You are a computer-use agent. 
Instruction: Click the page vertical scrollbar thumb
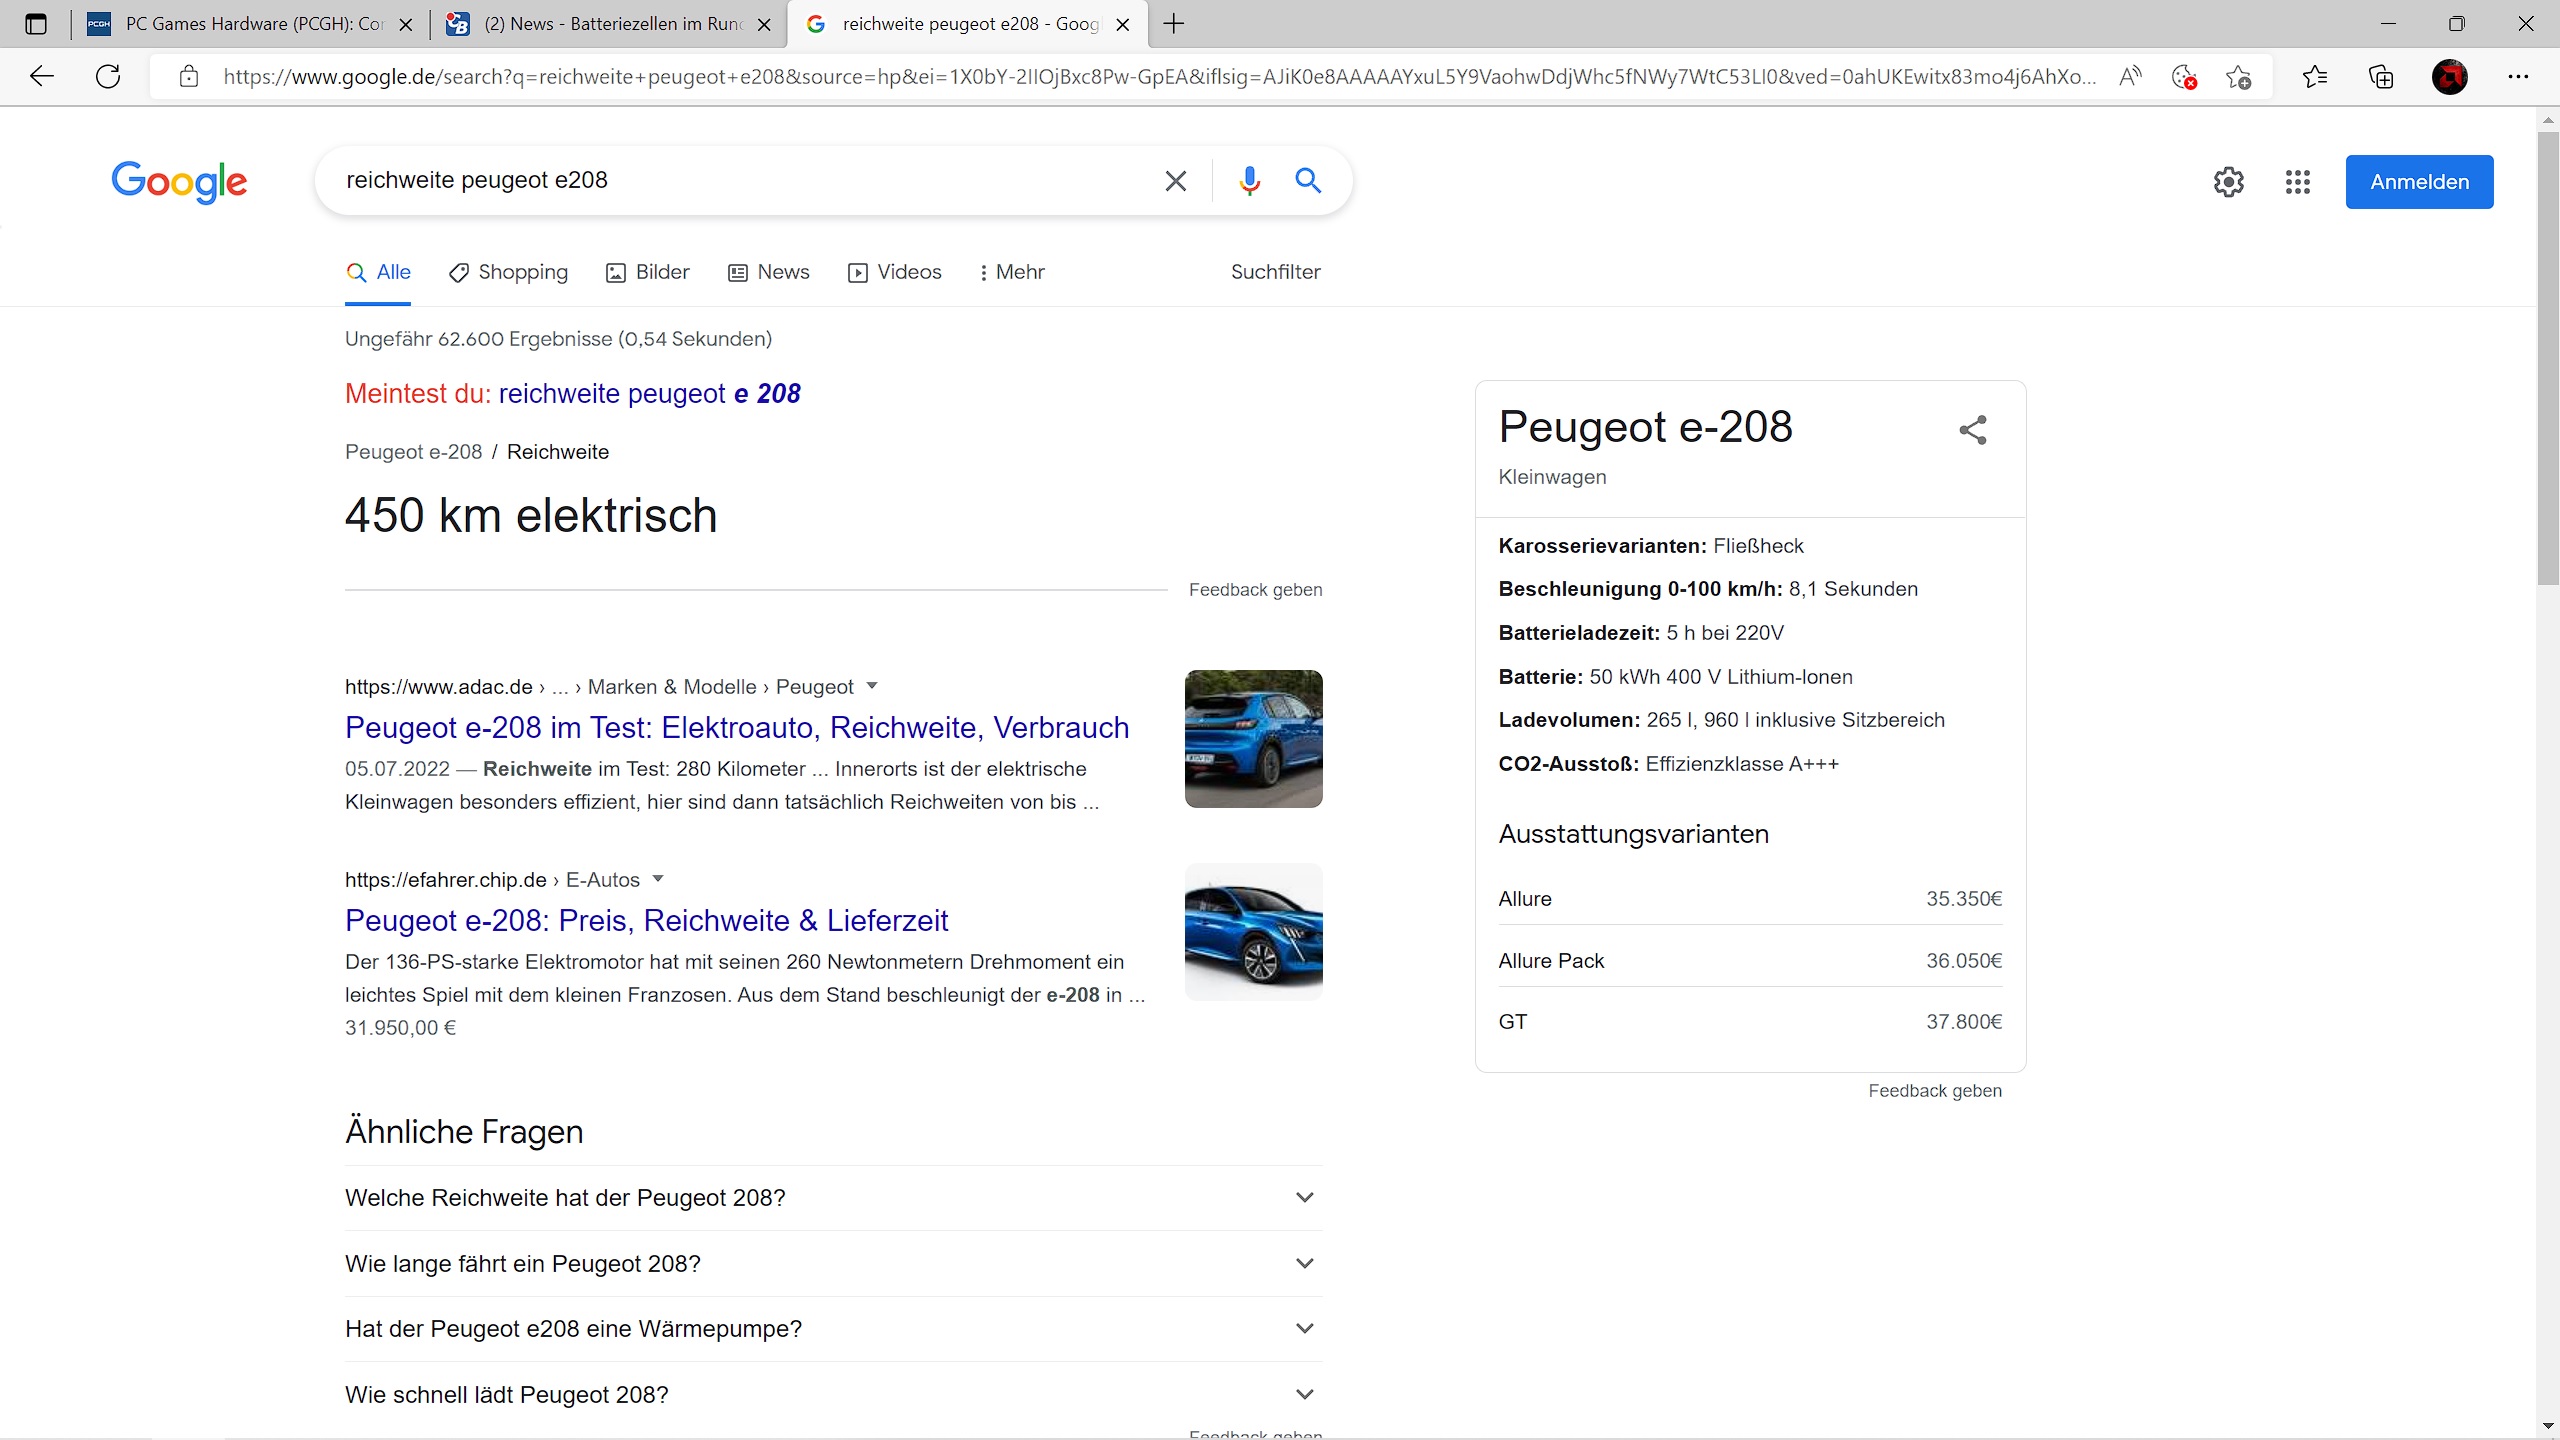point(2547,360)
